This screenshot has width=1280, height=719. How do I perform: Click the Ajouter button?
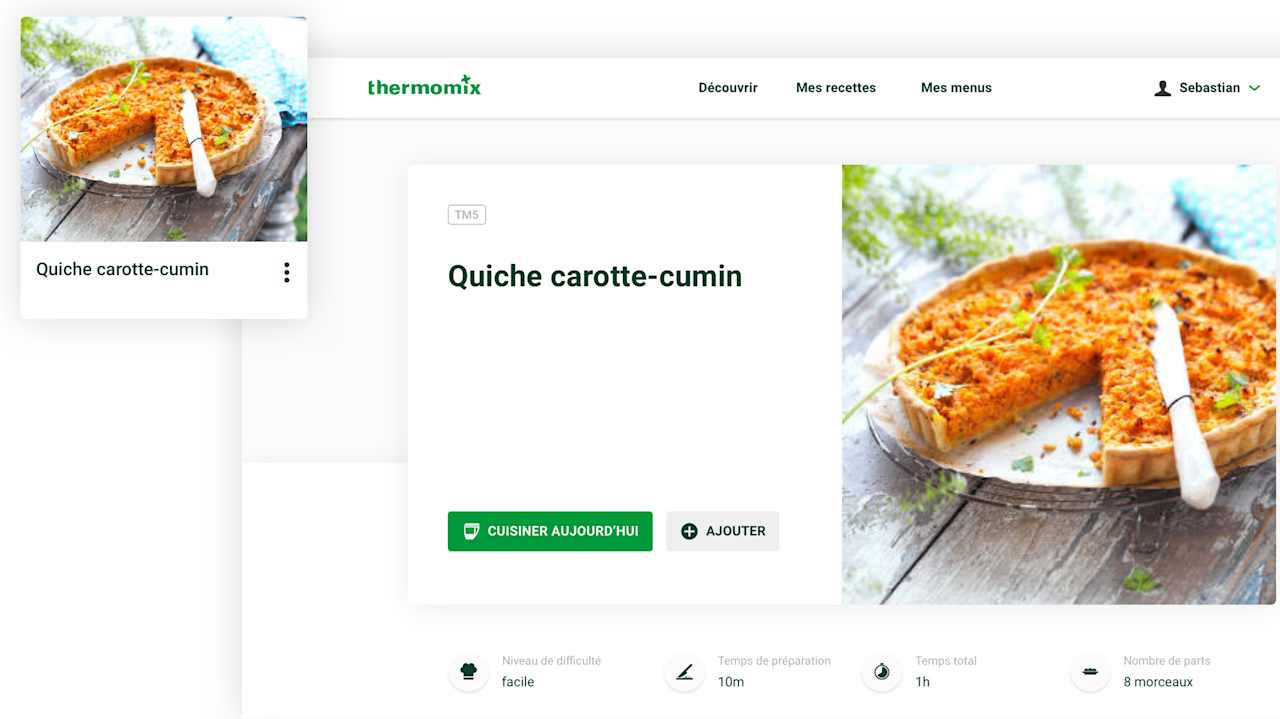coord(723,531)
